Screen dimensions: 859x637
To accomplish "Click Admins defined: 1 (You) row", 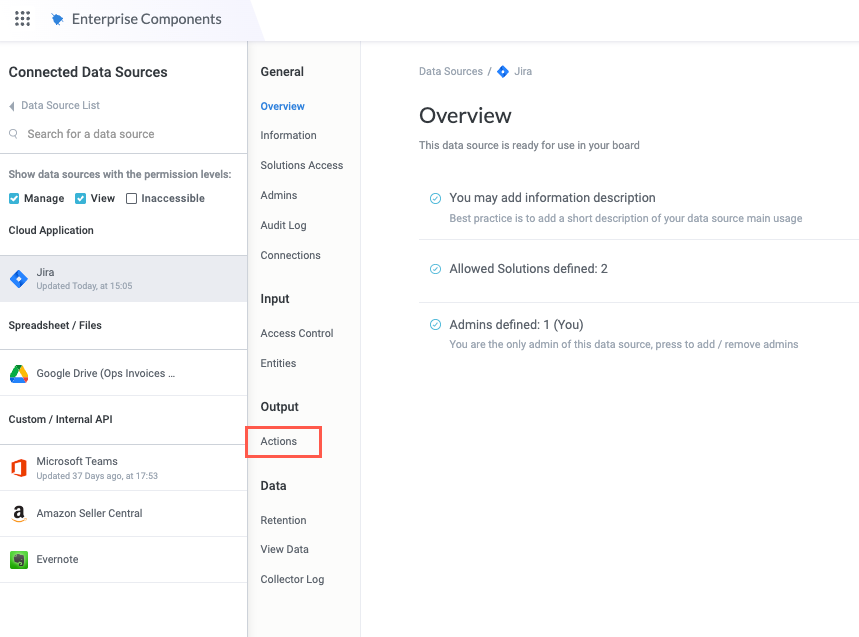I will [516, 325].
